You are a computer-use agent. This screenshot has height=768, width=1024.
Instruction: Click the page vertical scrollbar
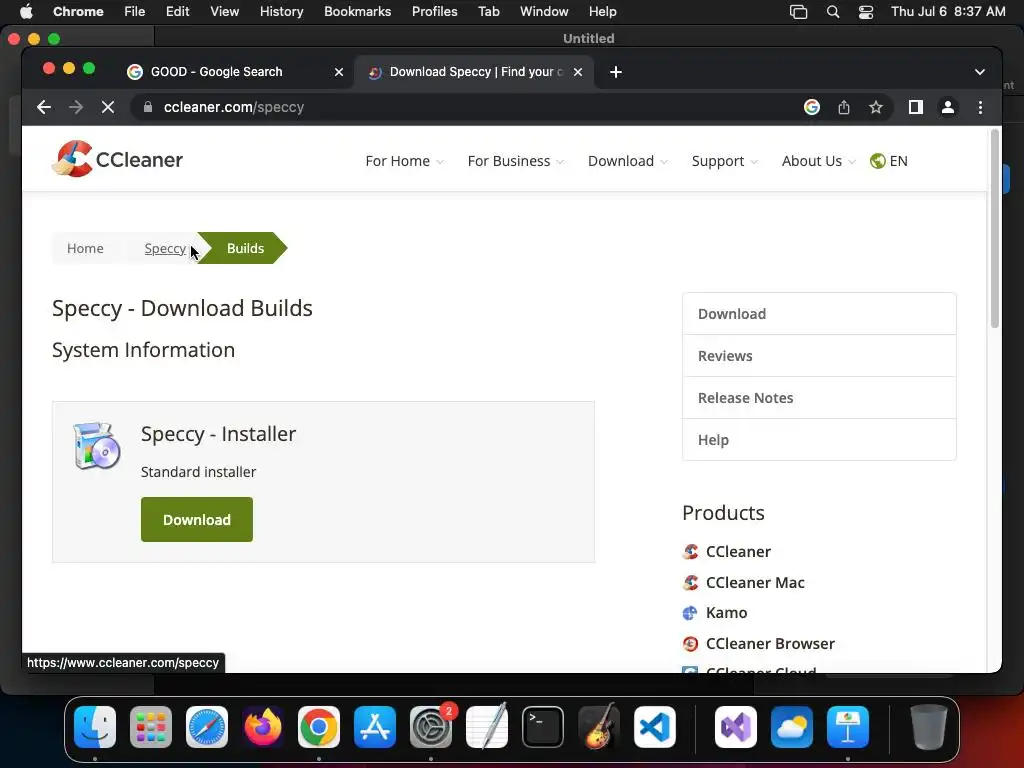point(995,229)
